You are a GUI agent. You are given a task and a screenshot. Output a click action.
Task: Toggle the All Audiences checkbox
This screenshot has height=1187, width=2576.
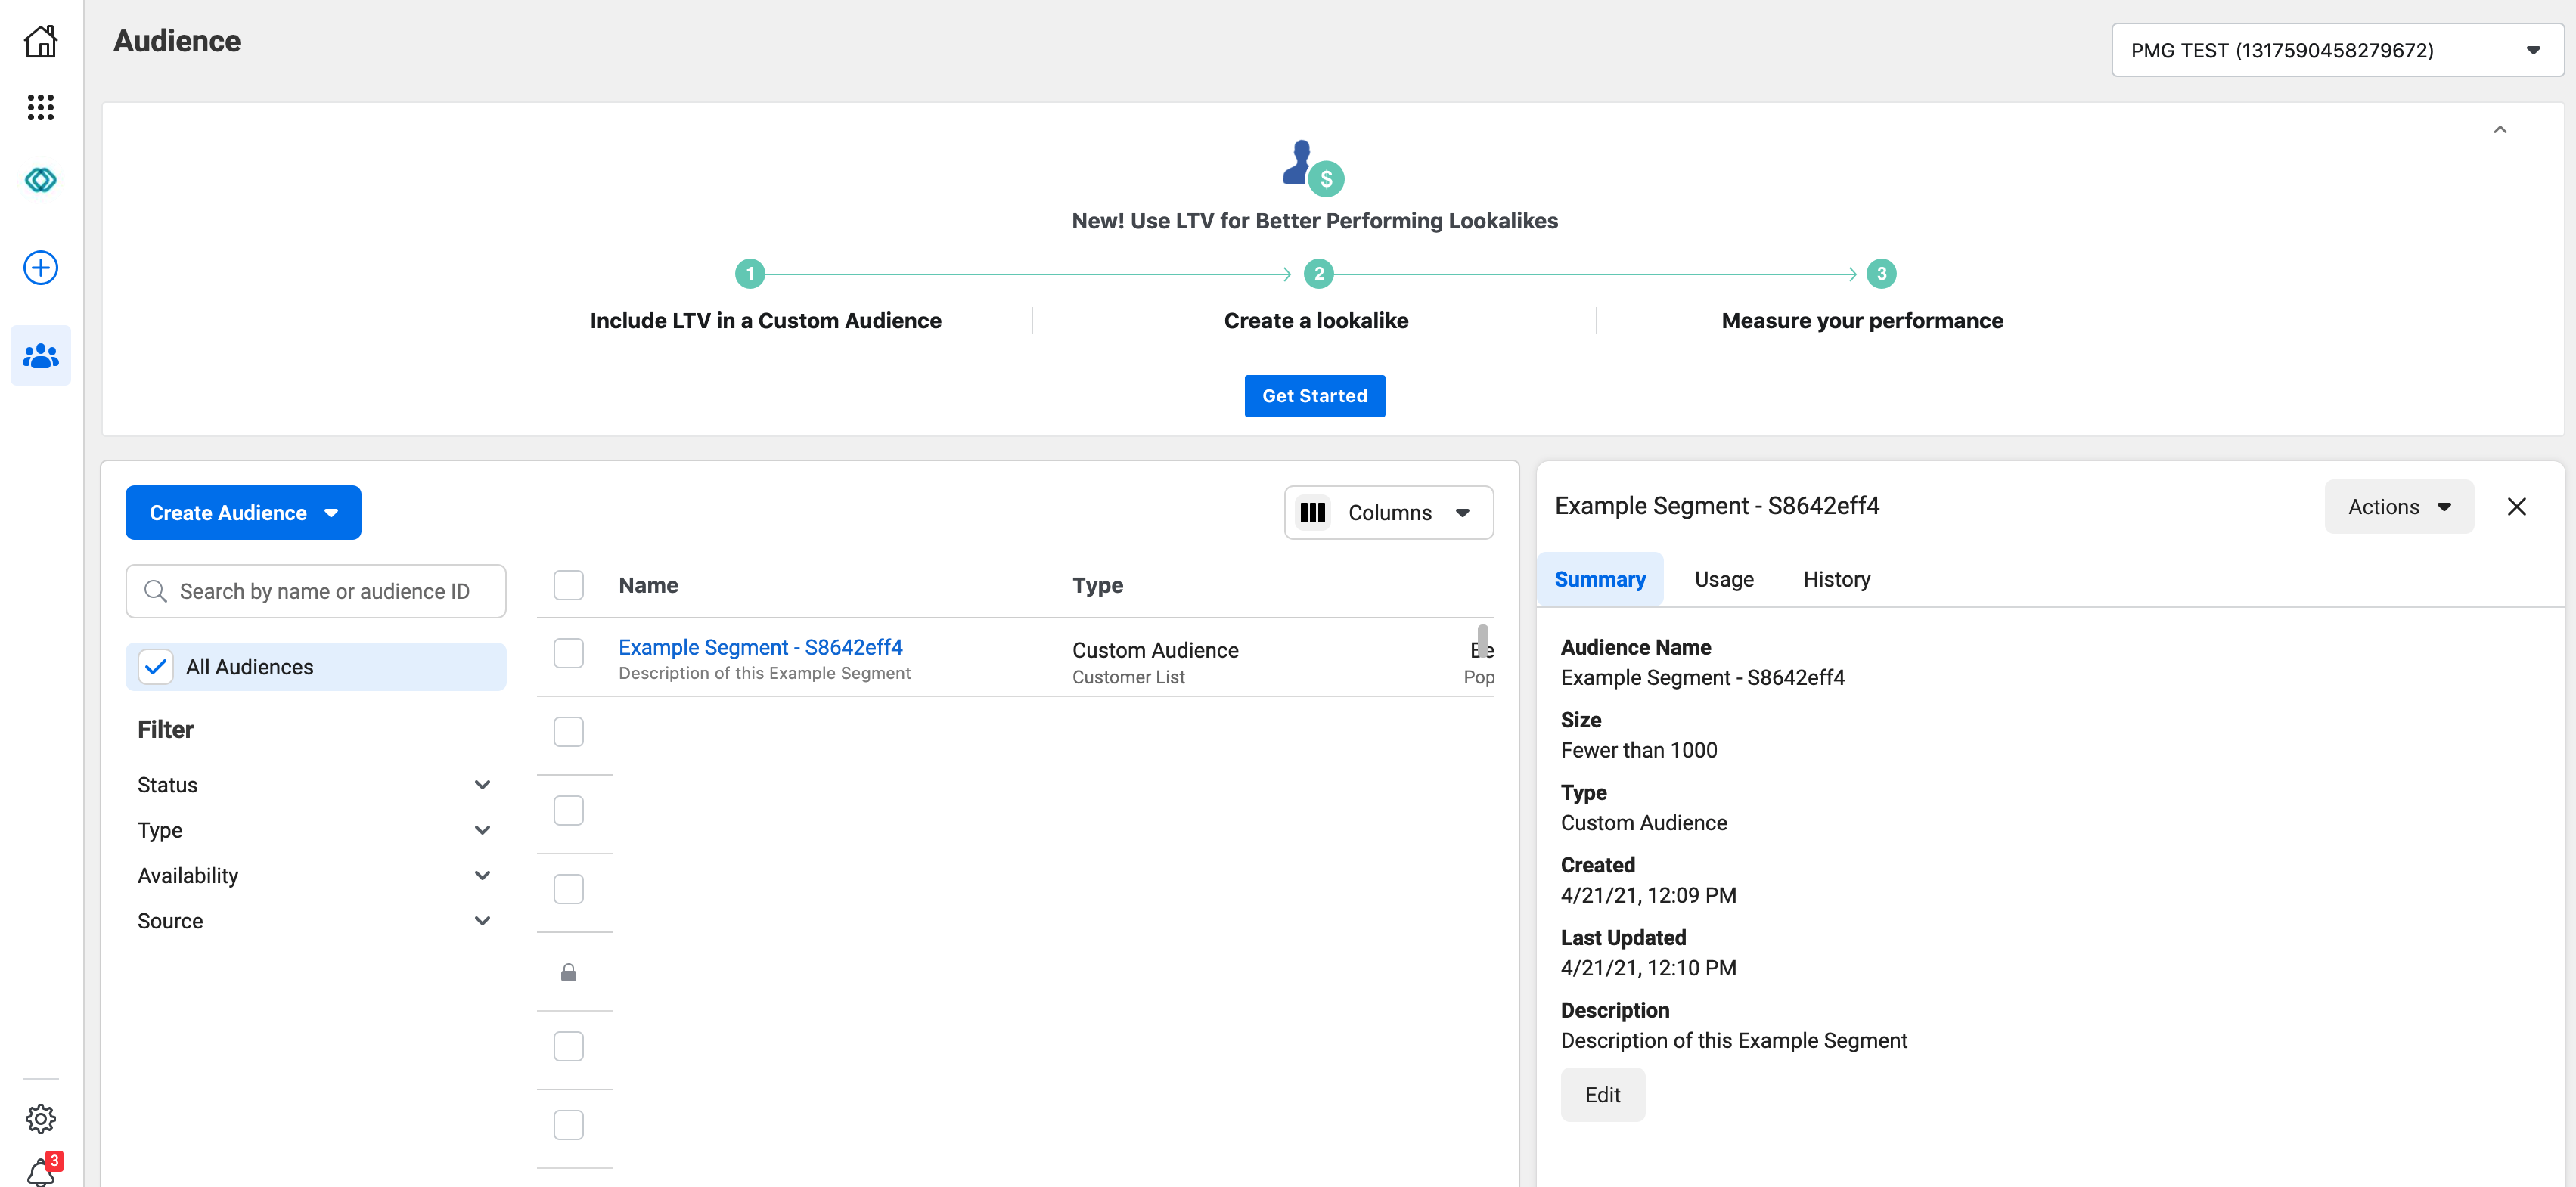click(x=156, y=667)
